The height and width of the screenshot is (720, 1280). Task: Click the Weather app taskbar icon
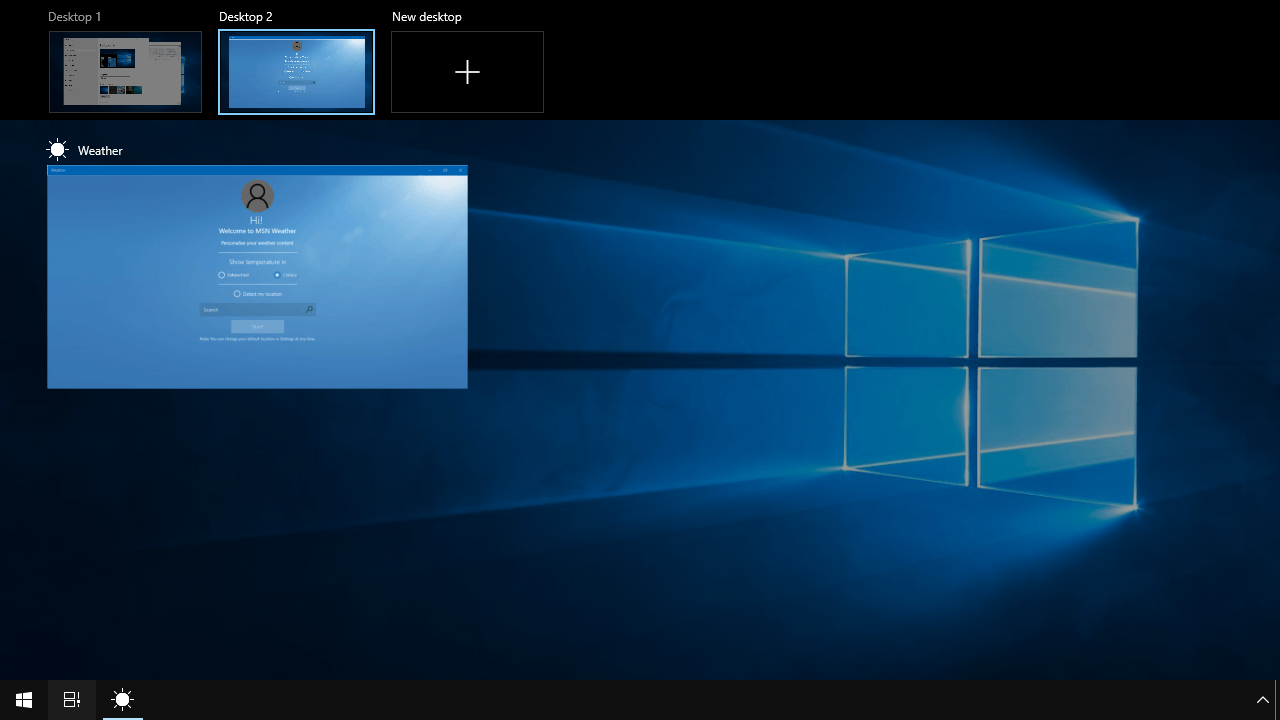[x=123, y=700]
